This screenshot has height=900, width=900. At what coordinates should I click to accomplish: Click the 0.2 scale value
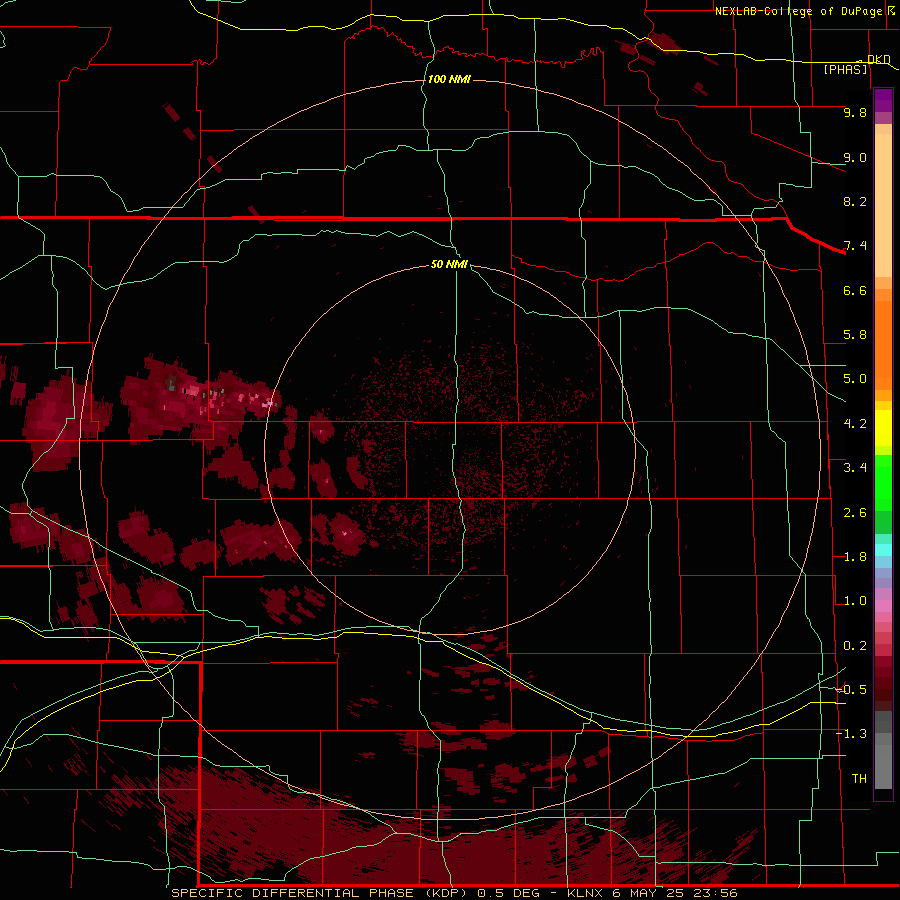[x=855, y=646]
